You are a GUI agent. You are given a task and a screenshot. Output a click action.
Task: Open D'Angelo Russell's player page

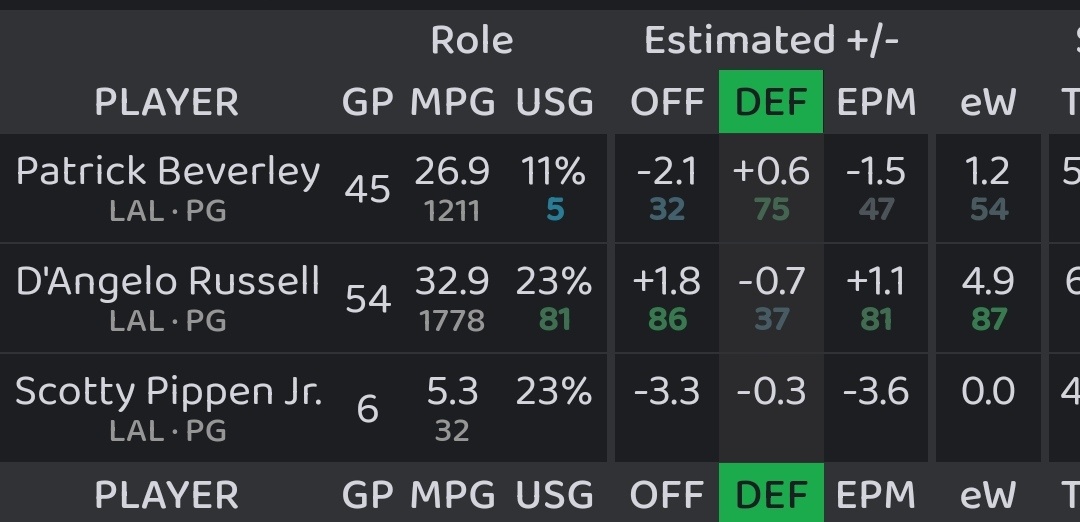point(168,281)
